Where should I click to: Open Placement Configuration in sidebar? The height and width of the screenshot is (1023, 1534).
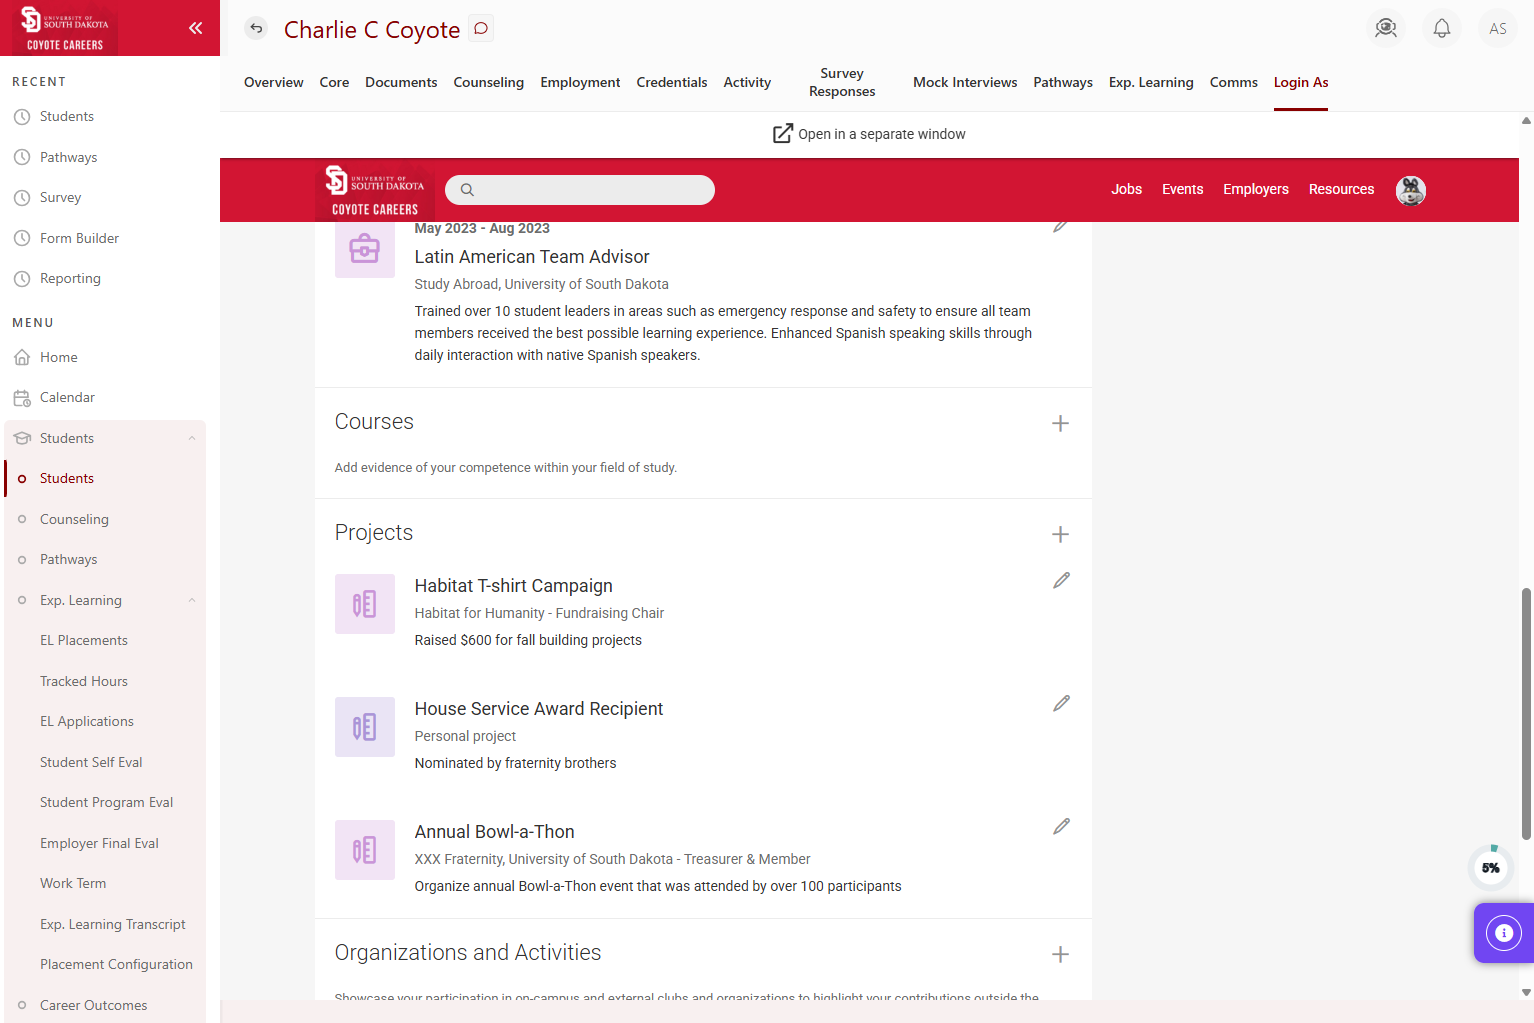(116, 964)
